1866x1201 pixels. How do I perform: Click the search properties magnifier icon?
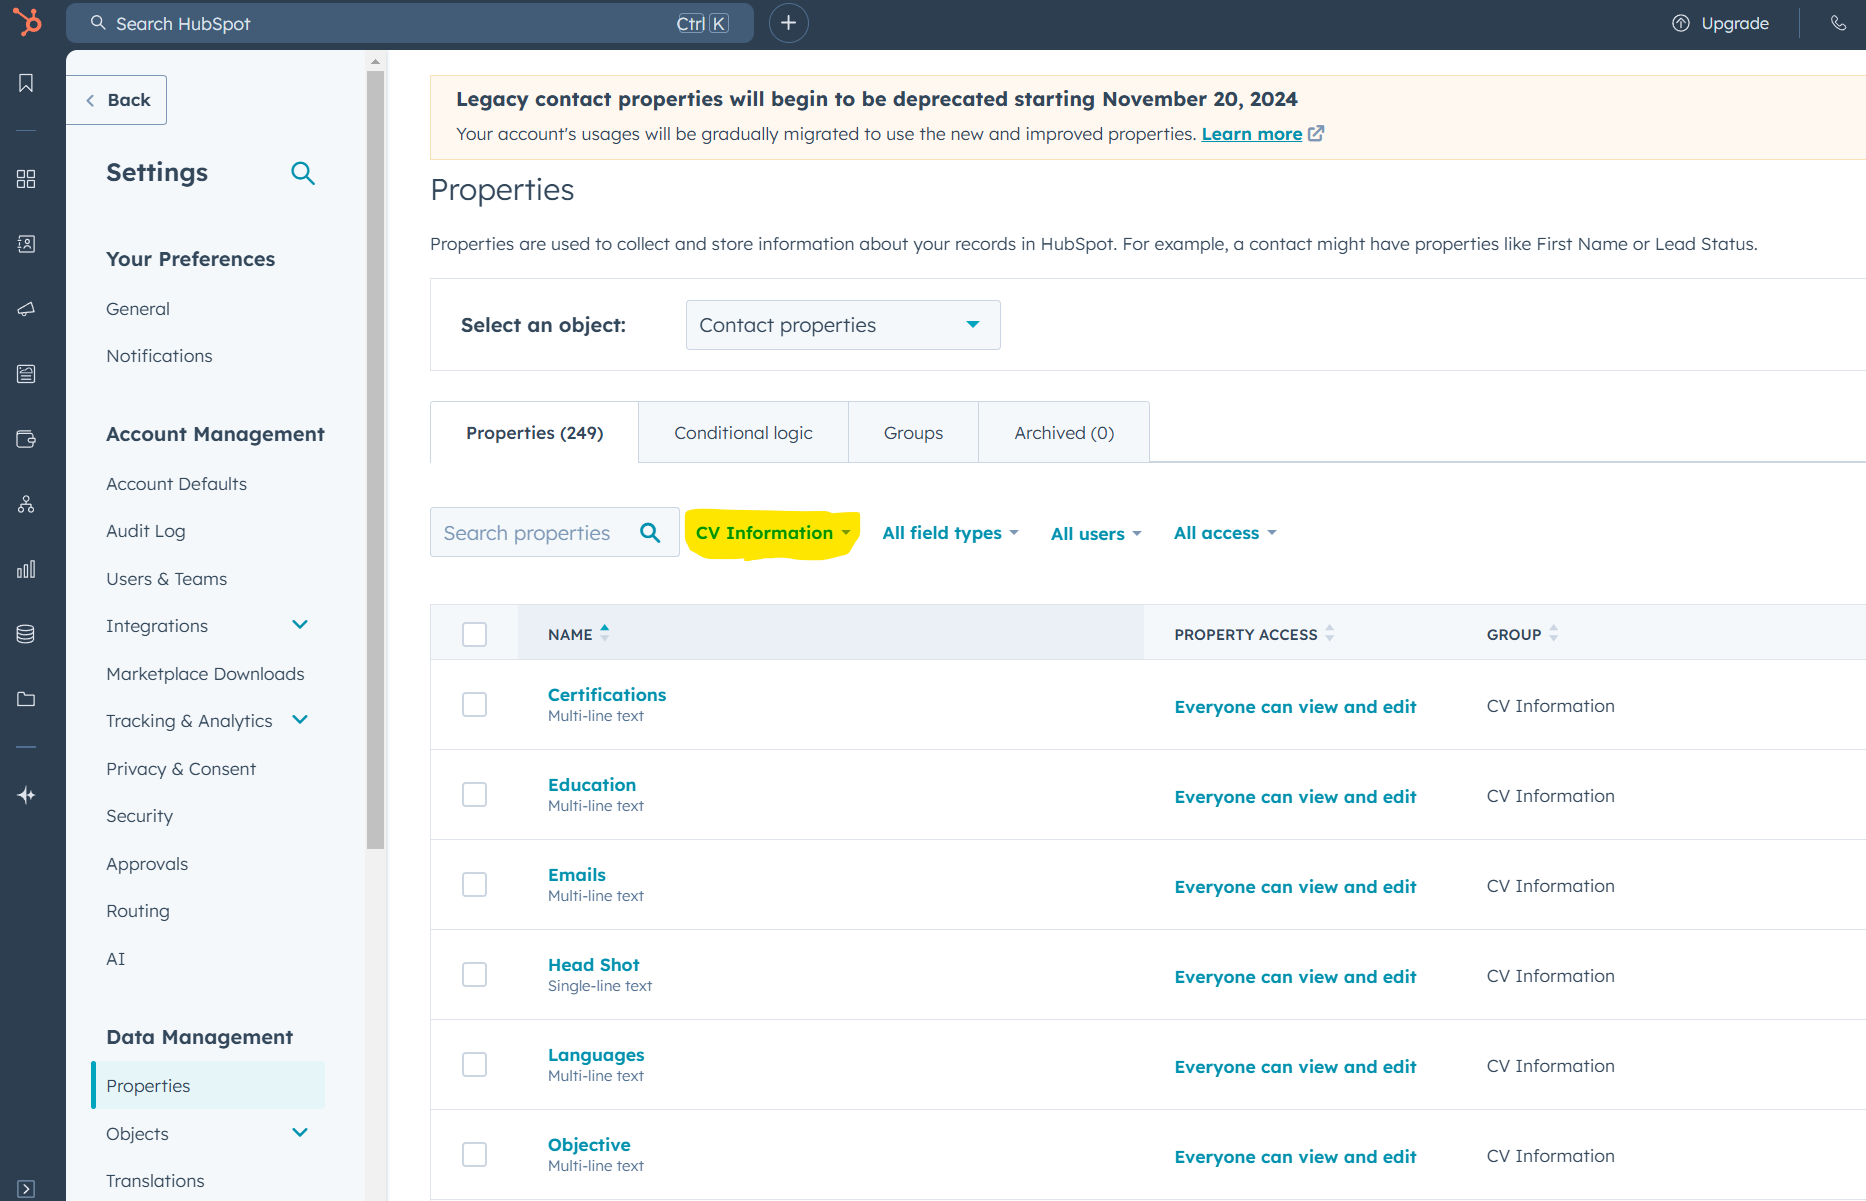[650, 533]
